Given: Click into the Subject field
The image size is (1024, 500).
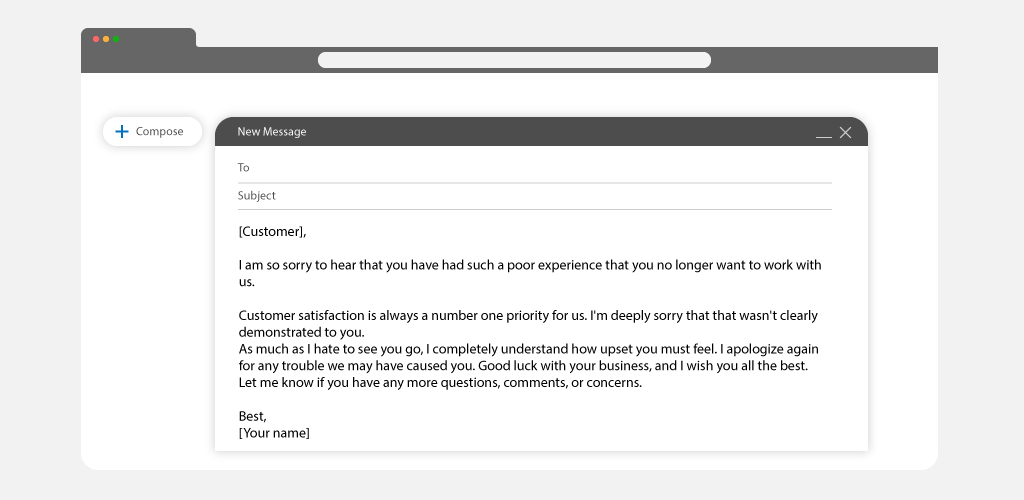Looking at the screenshot, I should coord(534,196).
